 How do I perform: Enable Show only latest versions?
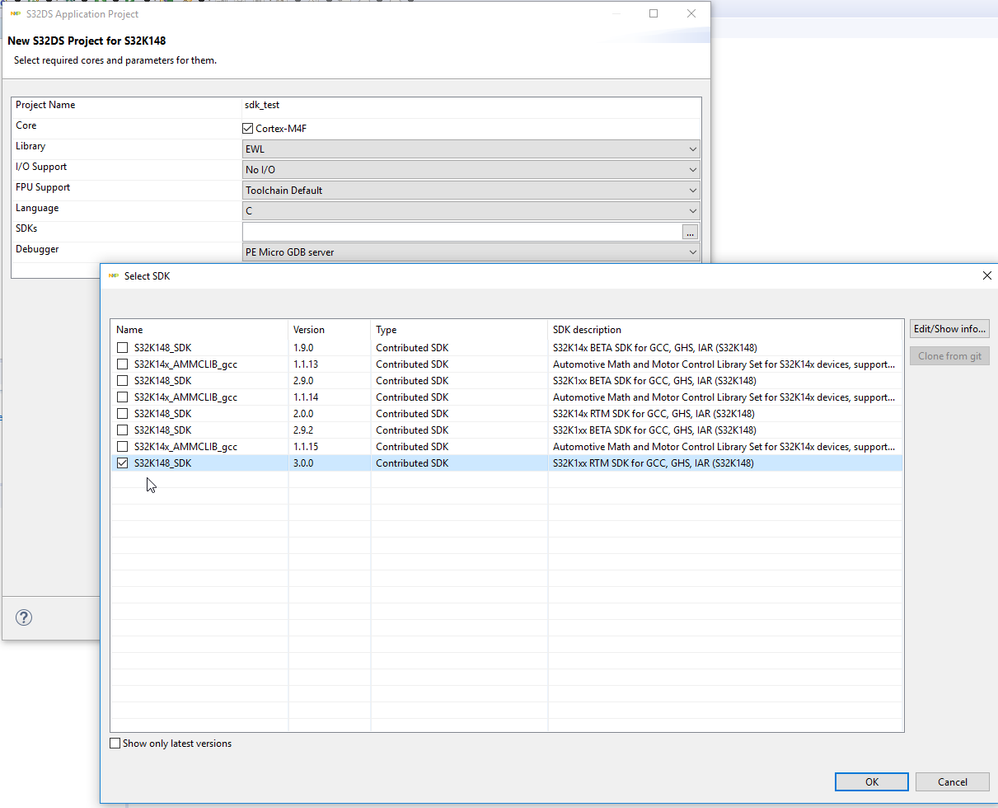pos(115,743)
